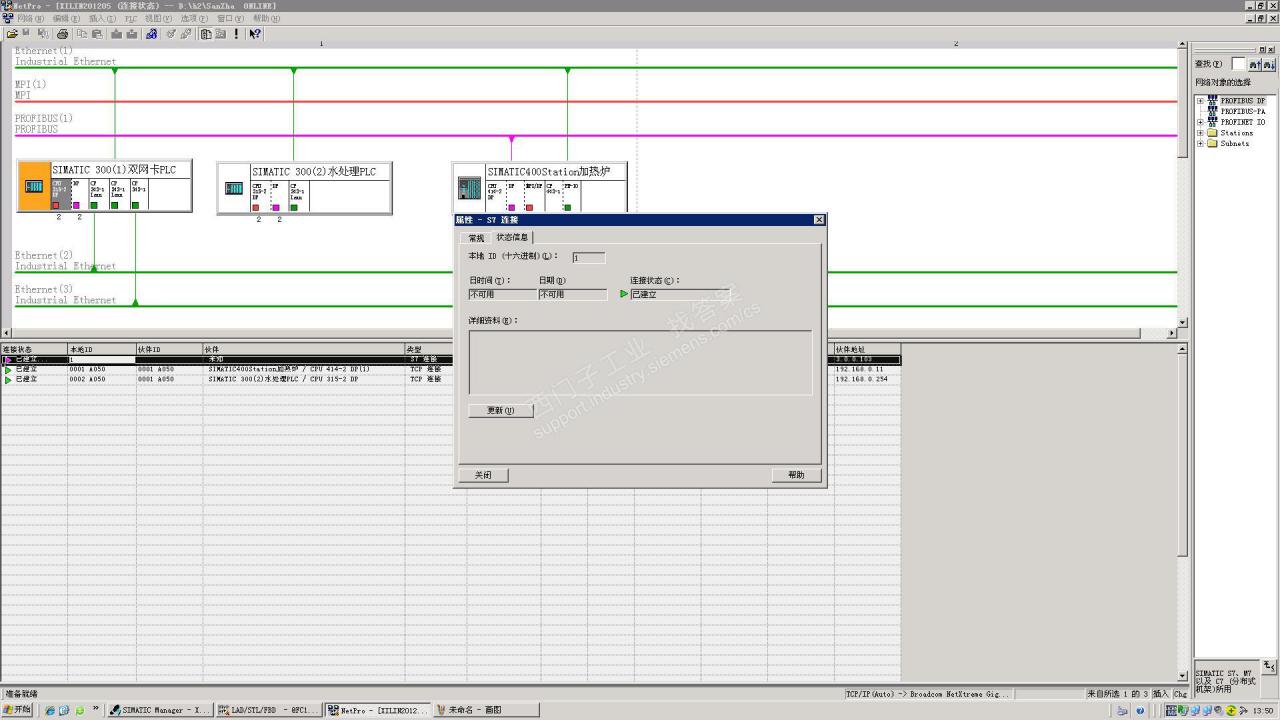Click the 伙伴地址 column header
The image size is (1280, 720).
coord(866,349)
